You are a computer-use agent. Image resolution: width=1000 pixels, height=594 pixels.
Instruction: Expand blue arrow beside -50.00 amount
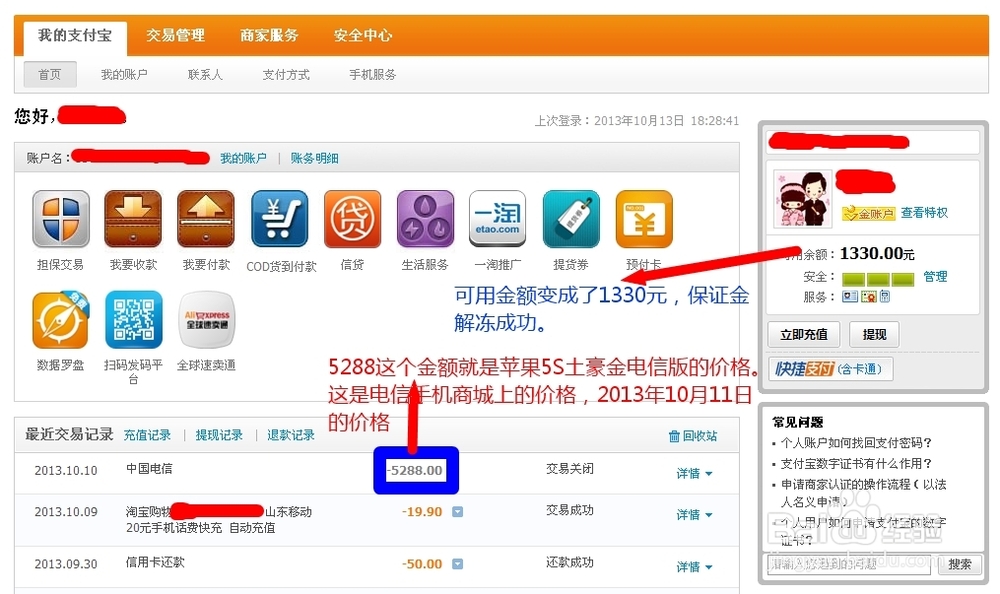point(457,564)
